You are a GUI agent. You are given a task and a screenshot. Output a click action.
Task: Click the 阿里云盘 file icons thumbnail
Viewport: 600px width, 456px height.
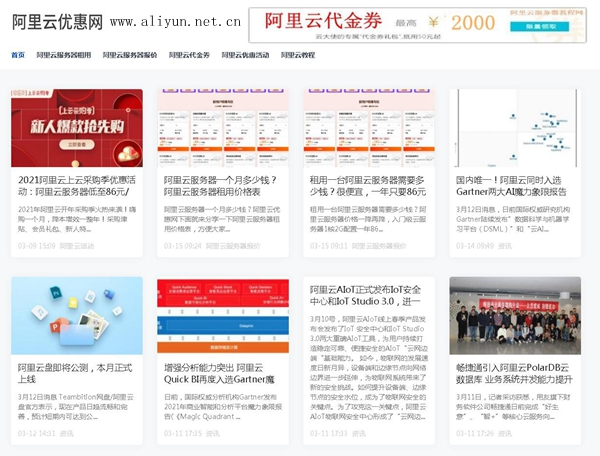(x=77, y=316)
